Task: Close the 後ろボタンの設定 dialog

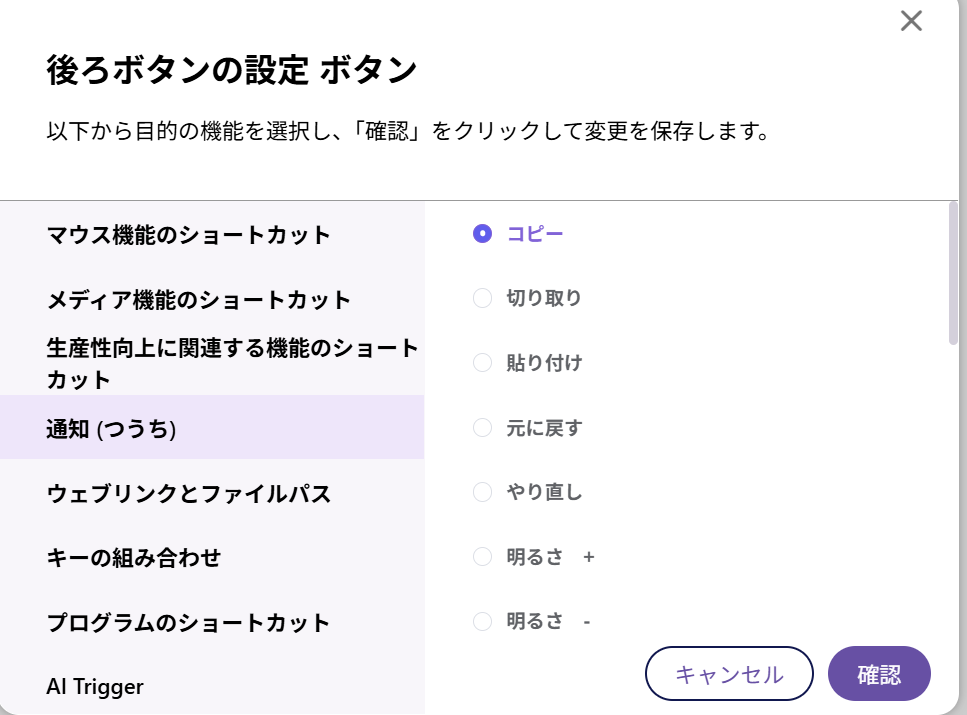Action: coord(911,21)
